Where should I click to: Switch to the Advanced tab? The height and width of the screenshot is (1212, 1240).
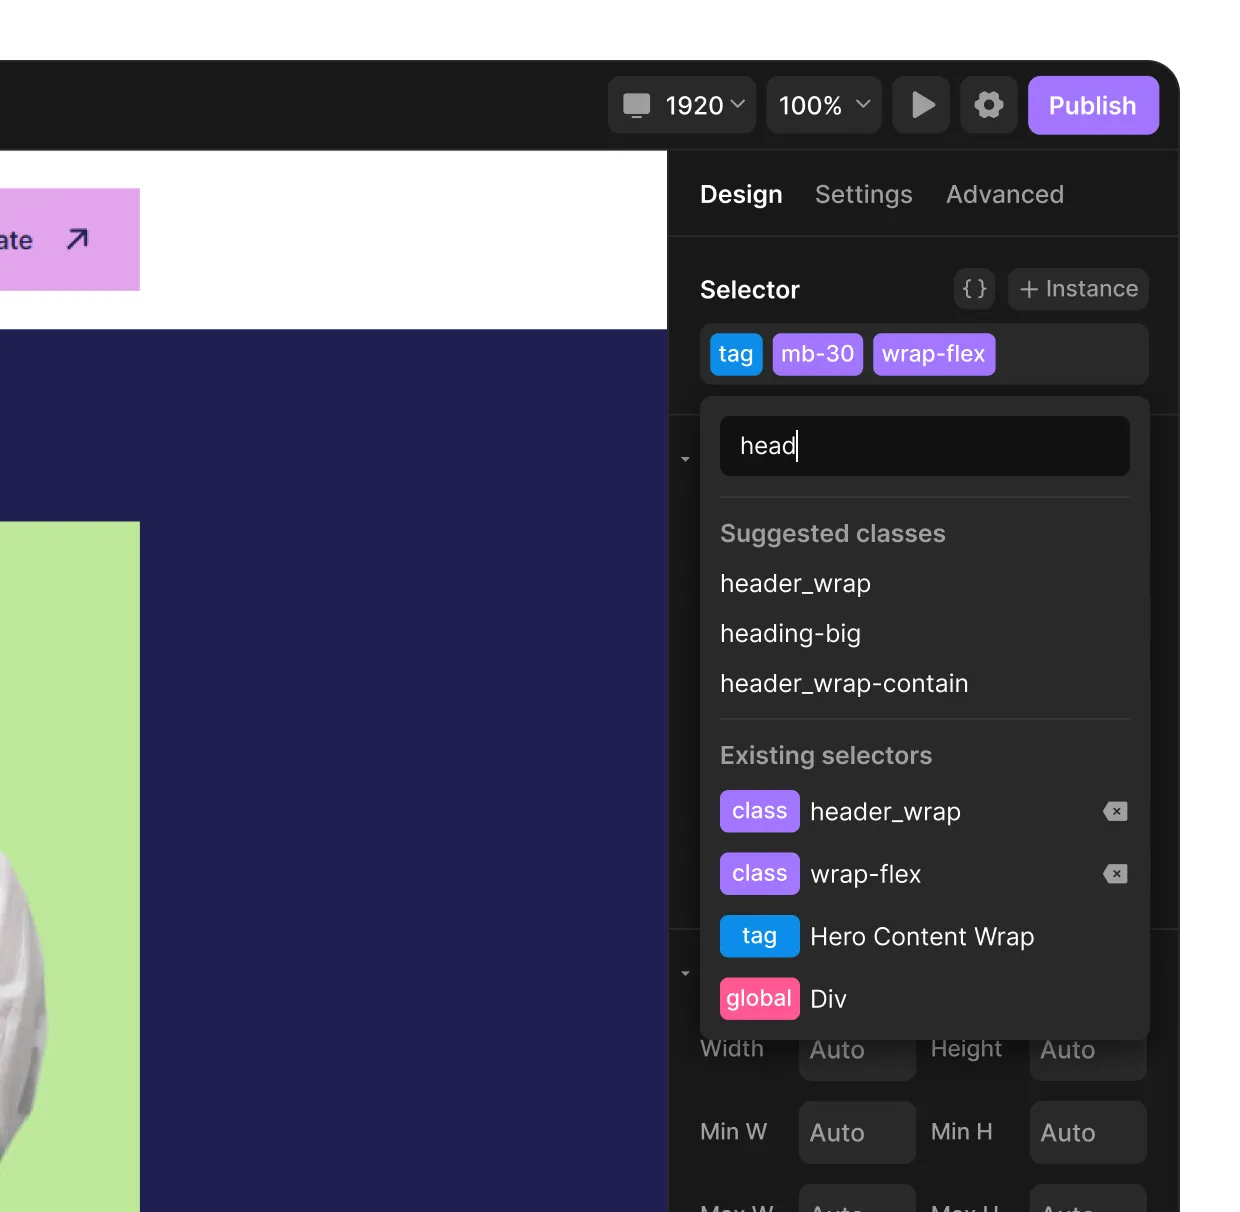click(1005, 194)
